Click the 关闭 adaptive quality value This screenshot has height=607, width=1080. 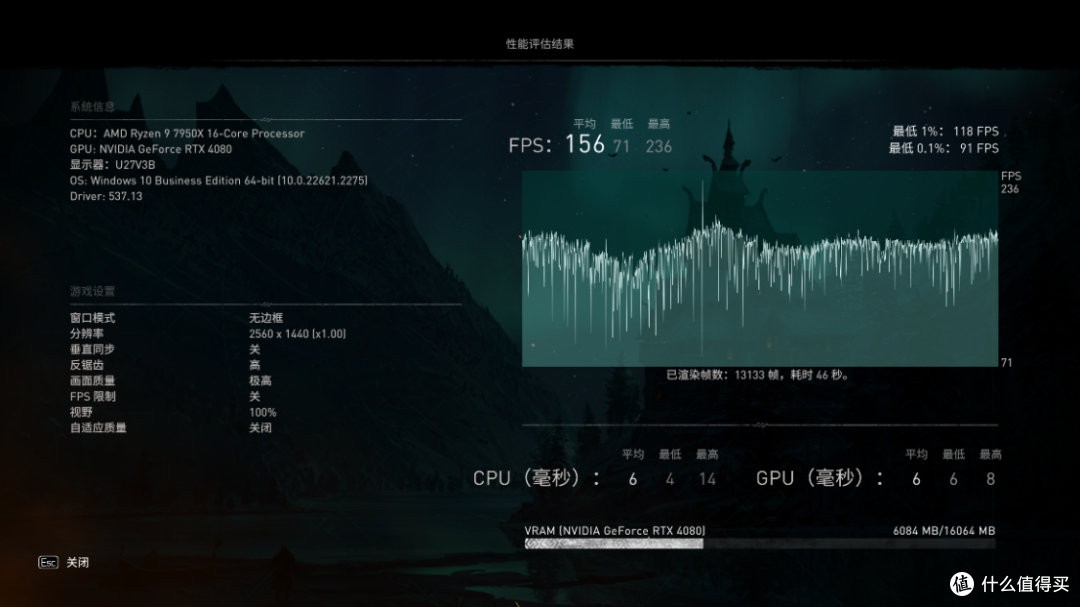260,428
